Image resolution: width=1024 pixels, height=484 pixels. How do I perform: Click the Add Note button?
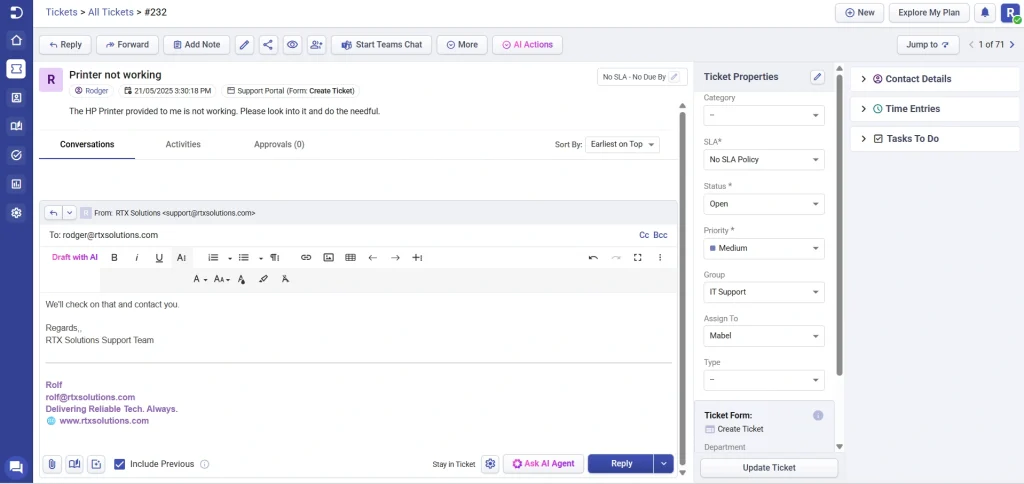tap(196, 45)
